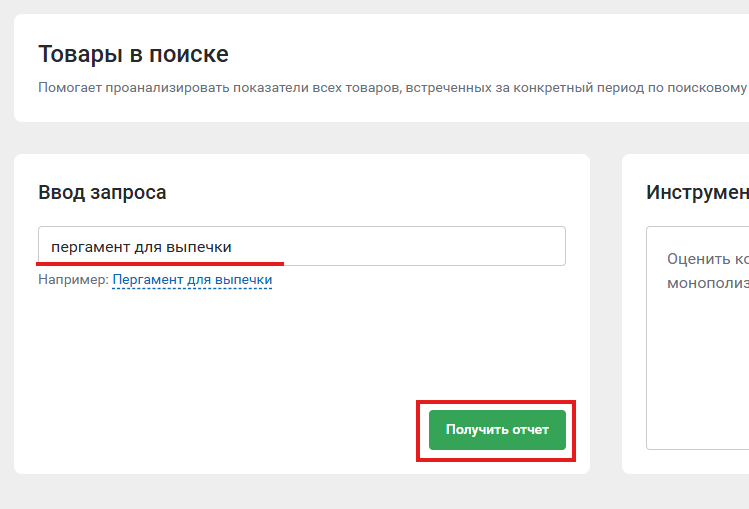Click the Например: label under the field
This screenshot has height=509, width=749.
pyautogui.click(x=74, y=280)
